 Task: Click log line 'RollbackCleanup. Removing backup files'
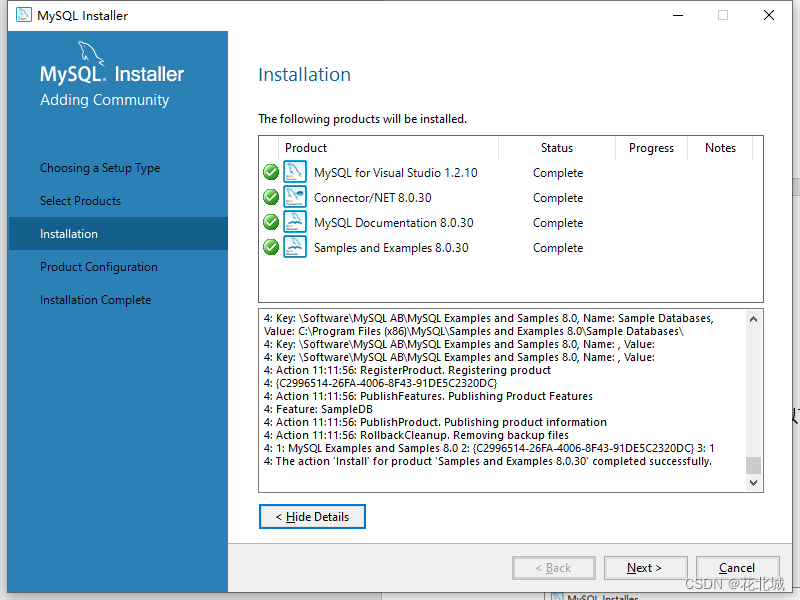point(416,435)
